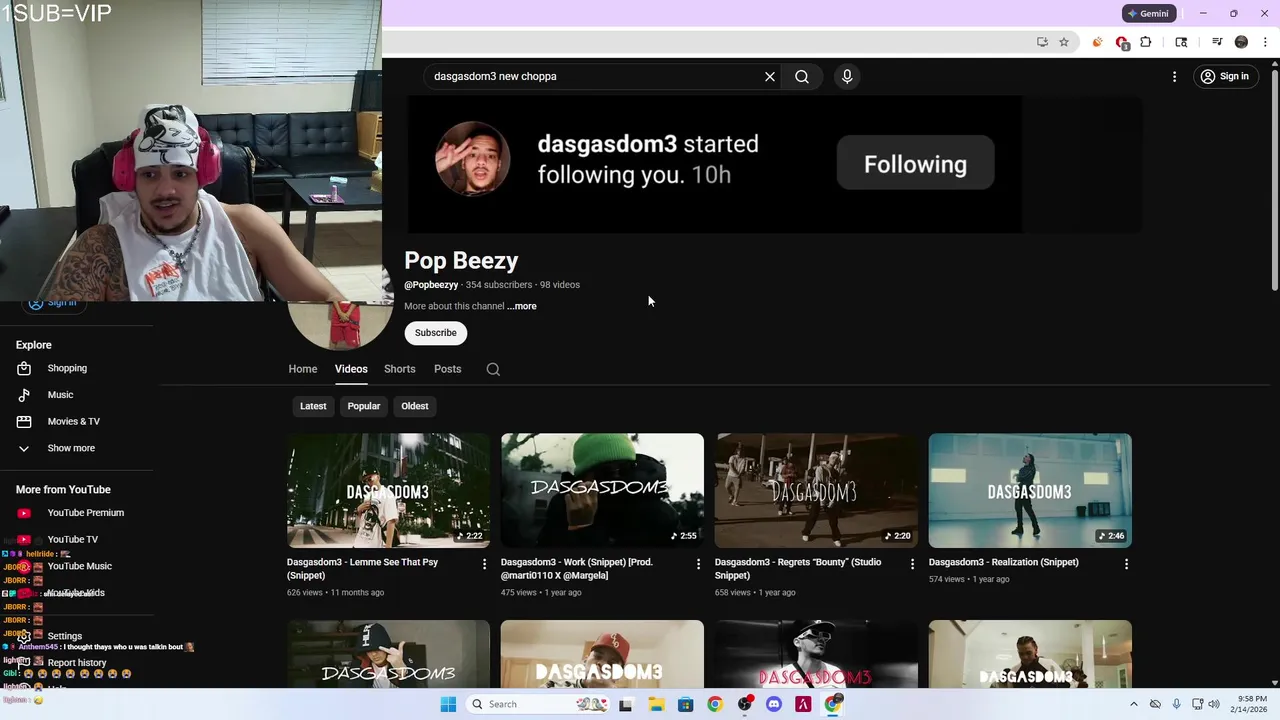Open File Explorer from the taskbar
1280x720 pixels.
point(656,704)
